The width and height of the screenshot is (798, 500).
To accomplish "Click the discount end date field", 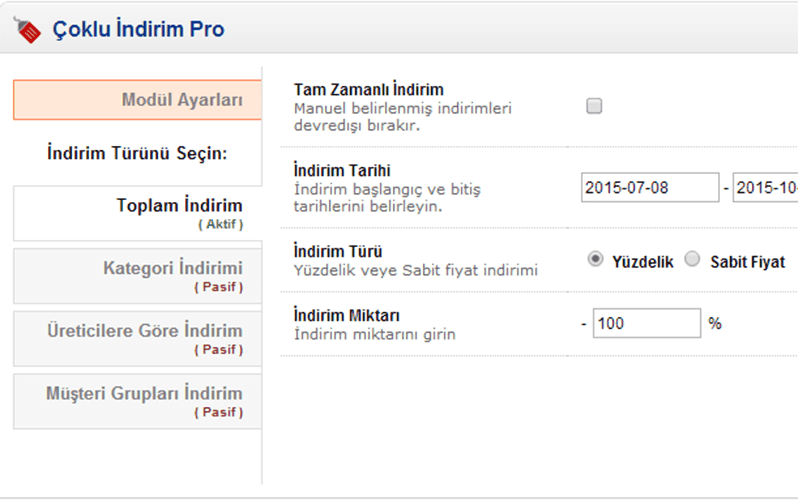I will coord(765,188).
